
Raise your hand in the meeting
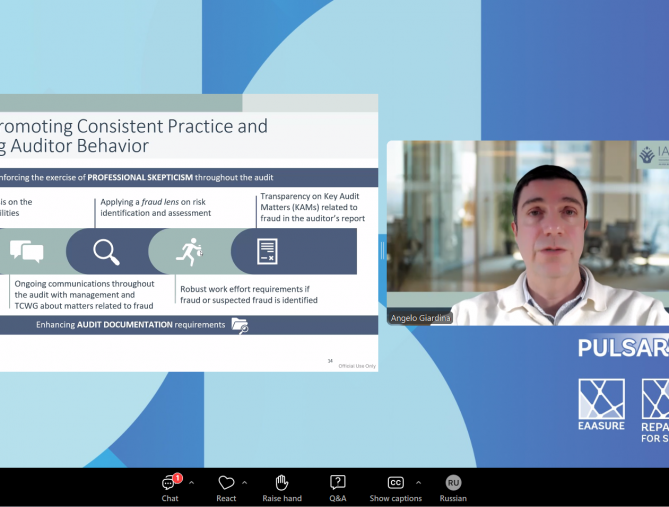tap(282, 487)
